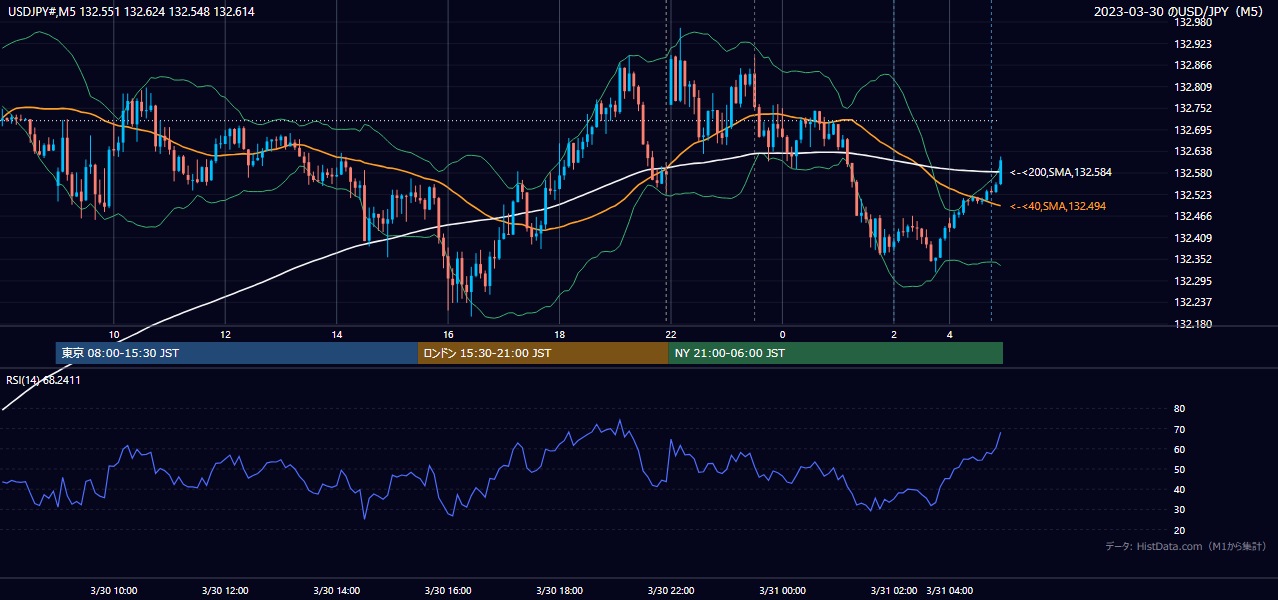Click RSI axis level 50
The image size is (1278, 600).
coord(1179,469)
